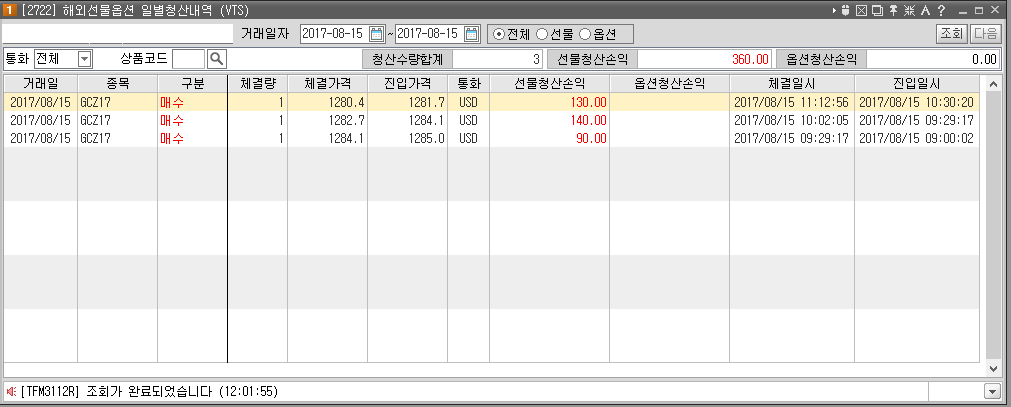Click the 상품코드 magnifier search icon
This screenshot has height=407, width=1011.
click(216, 59)
